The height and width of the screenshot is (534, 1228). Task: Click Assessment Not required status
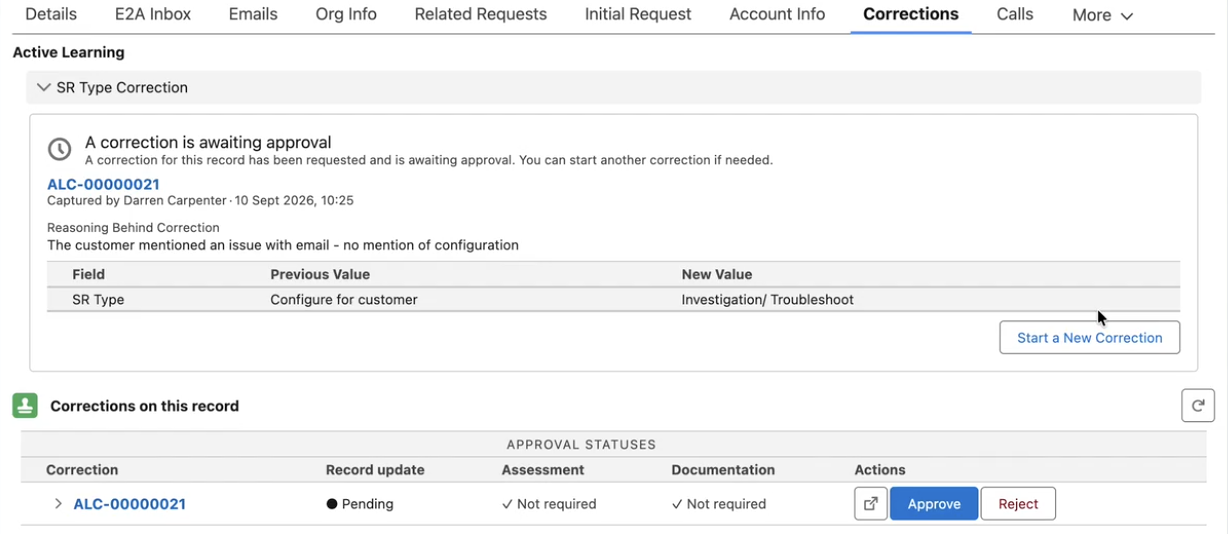(549, 504)
